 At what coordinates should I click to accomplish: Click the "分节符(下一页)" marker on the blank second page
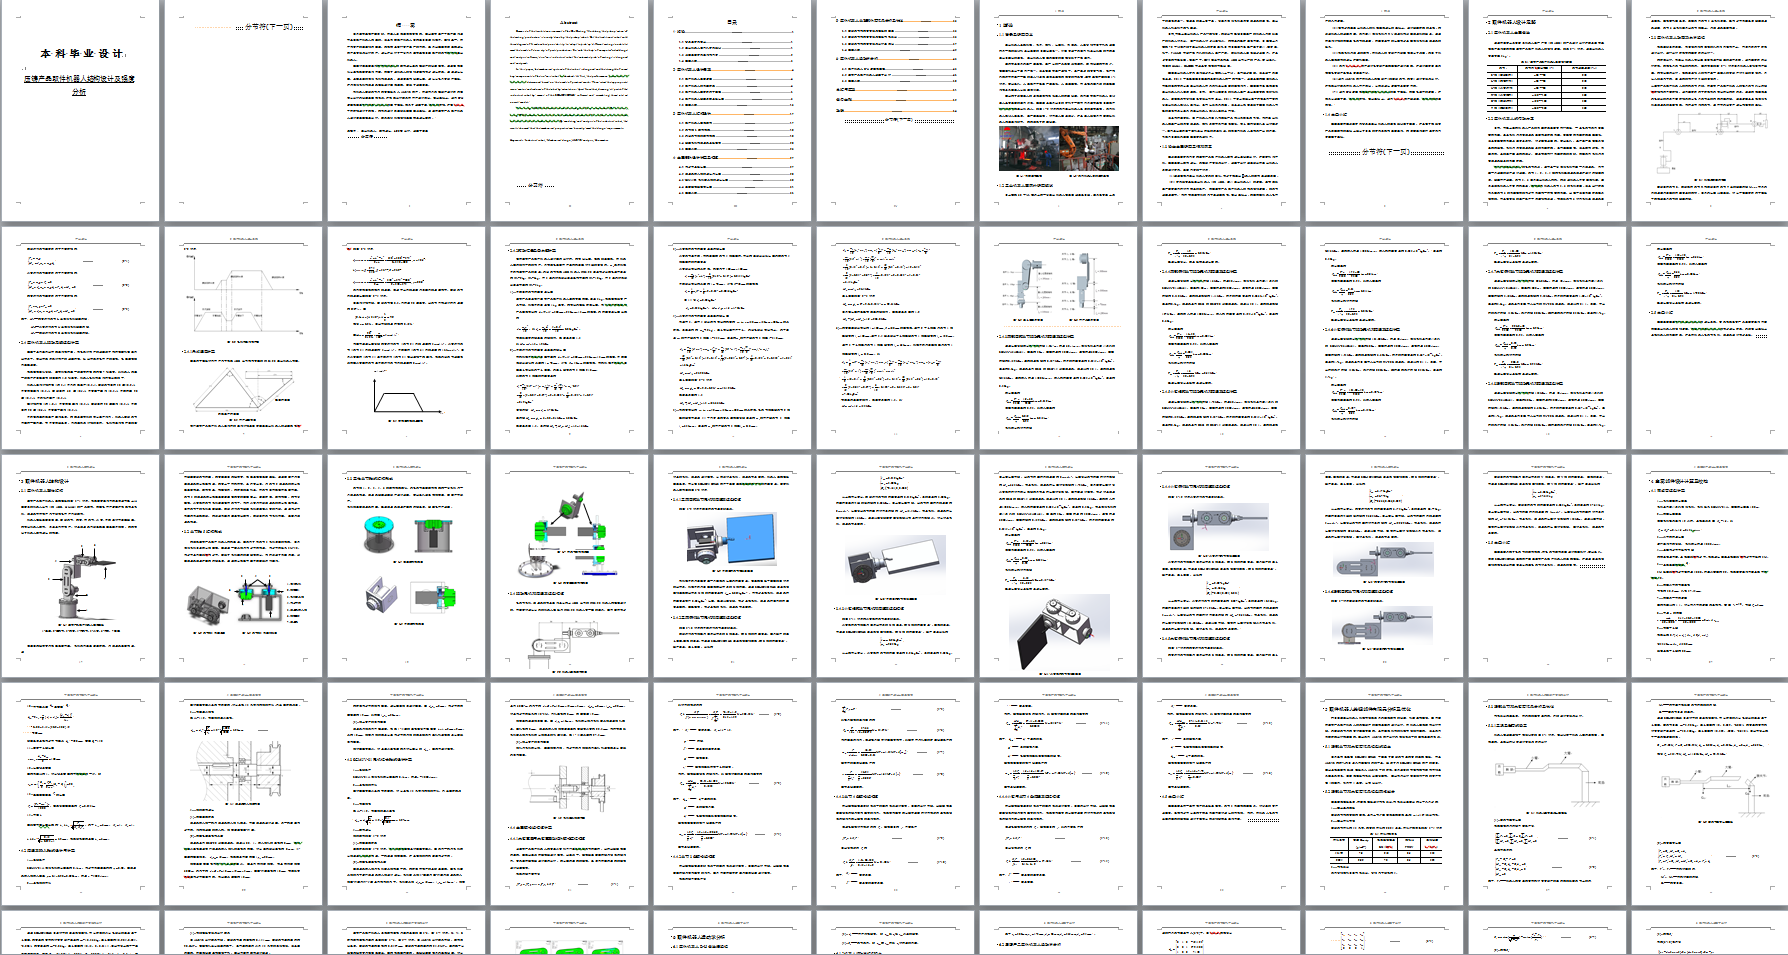pyautogui.click(x=269, y=27)
